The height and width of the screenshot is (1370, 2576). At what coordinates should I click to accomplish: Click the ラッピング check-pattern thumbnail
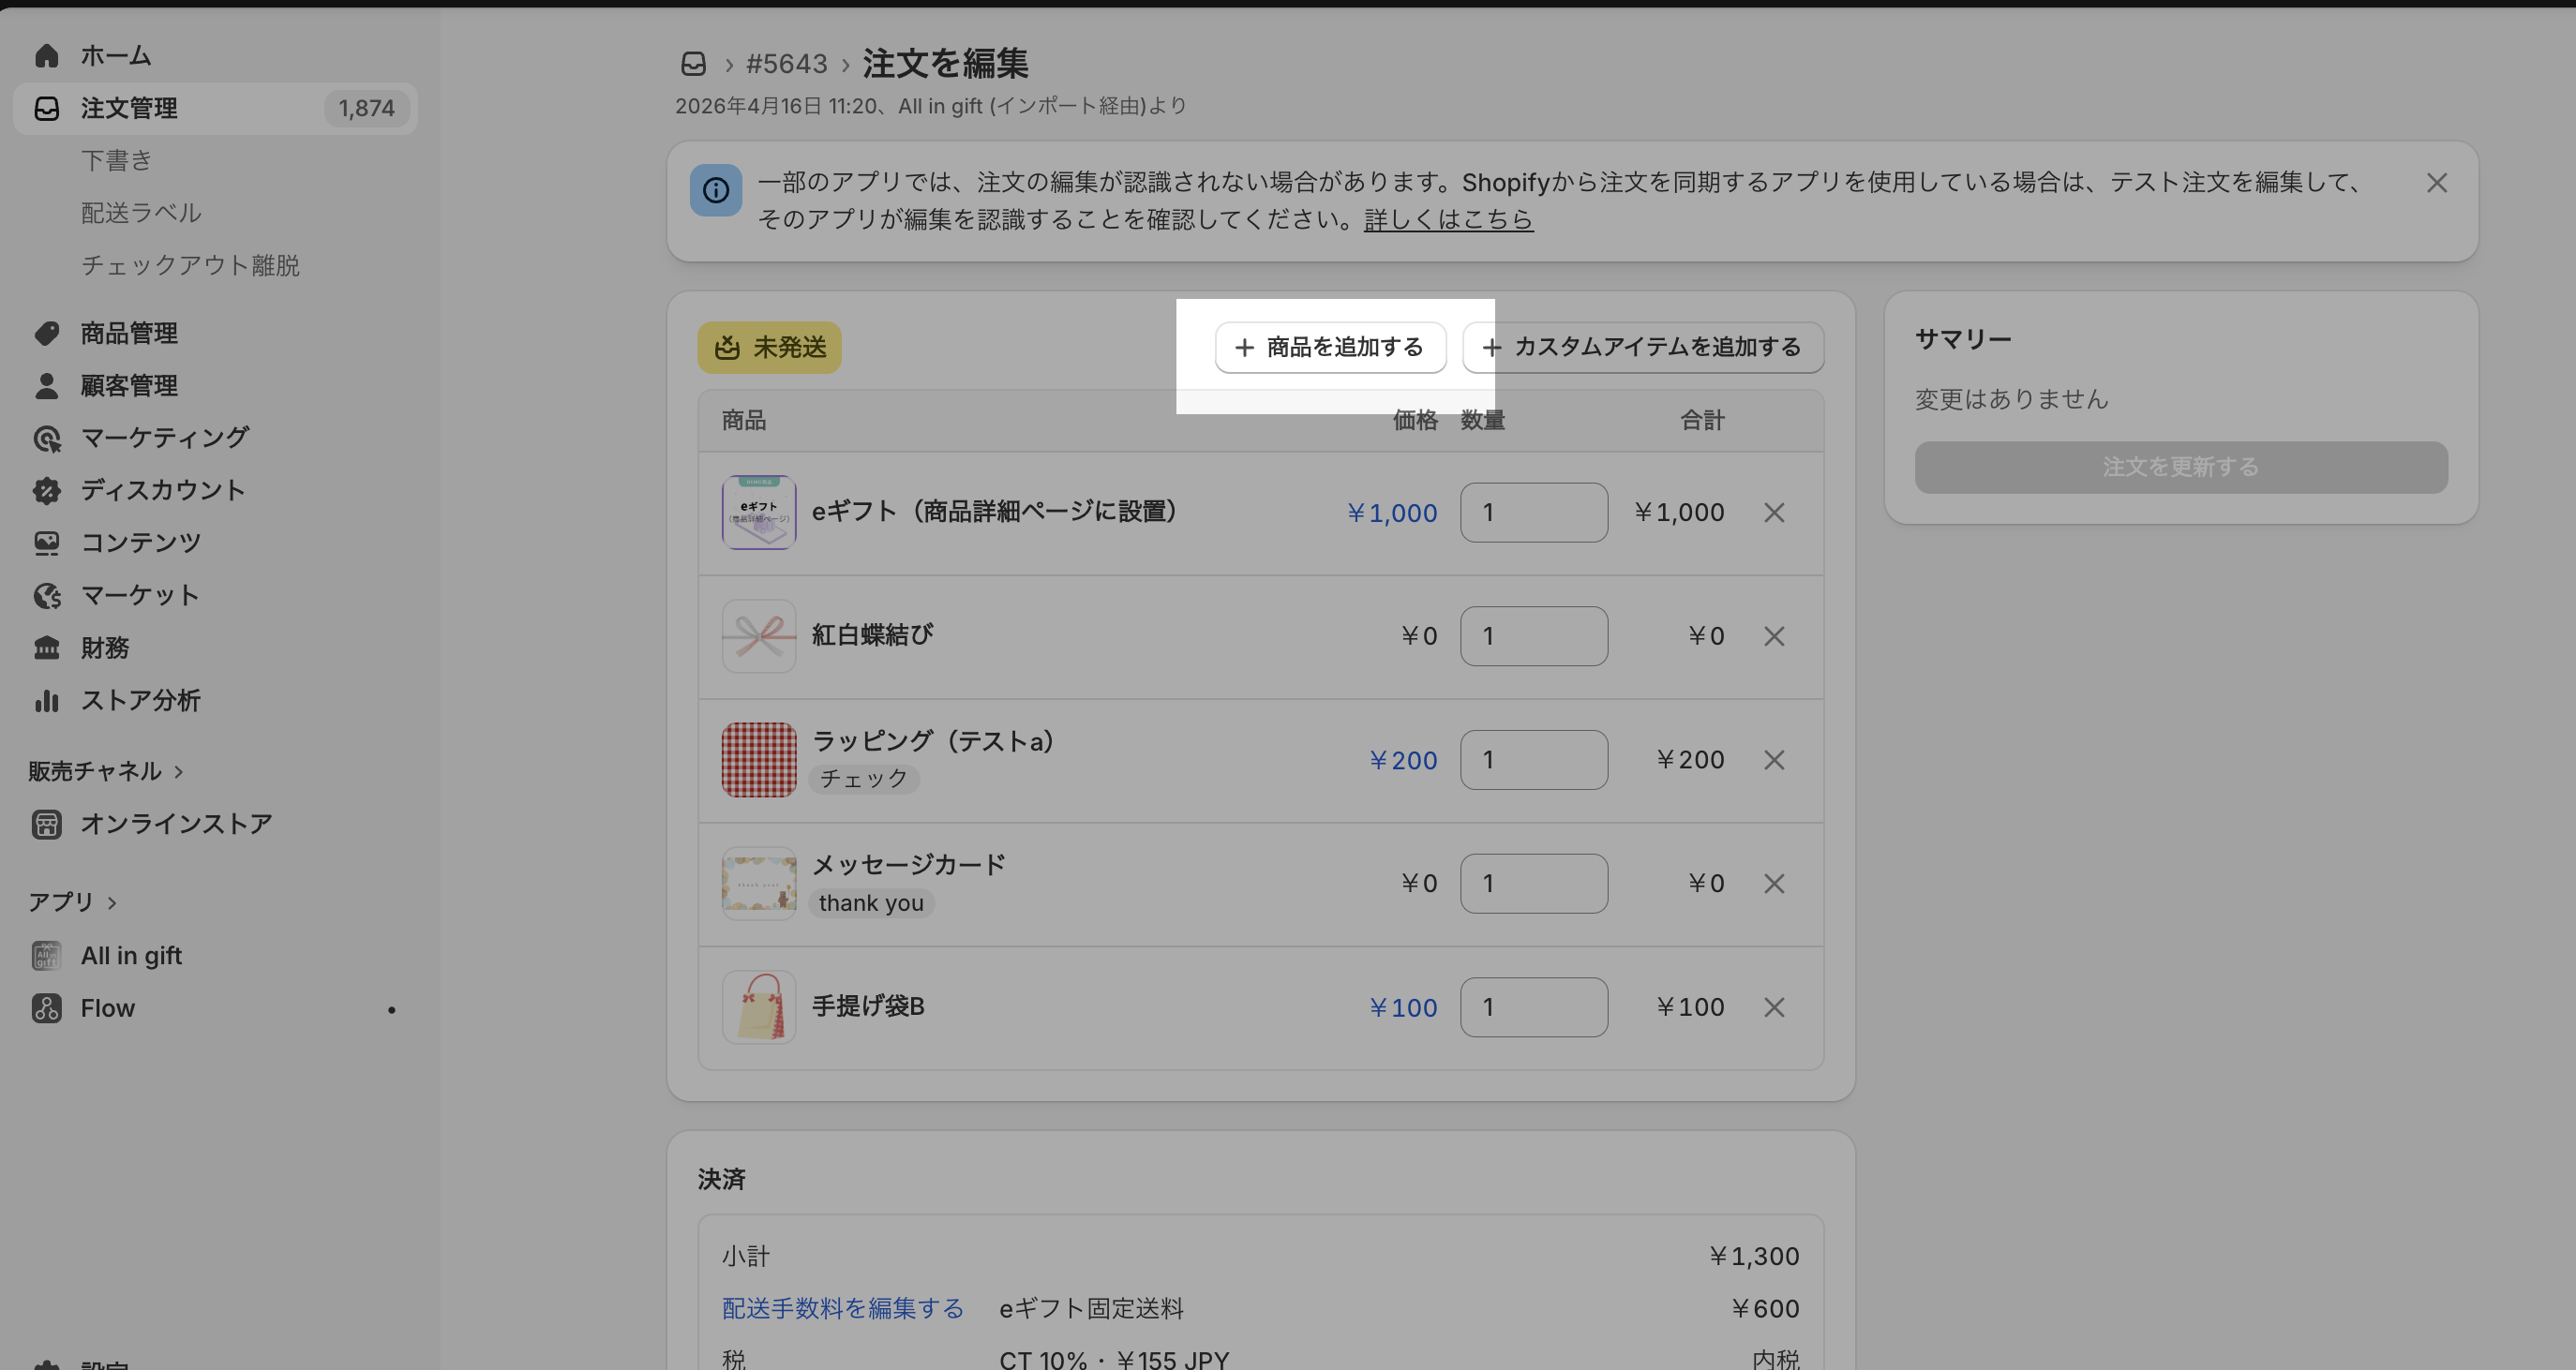[x=759, y=760]
